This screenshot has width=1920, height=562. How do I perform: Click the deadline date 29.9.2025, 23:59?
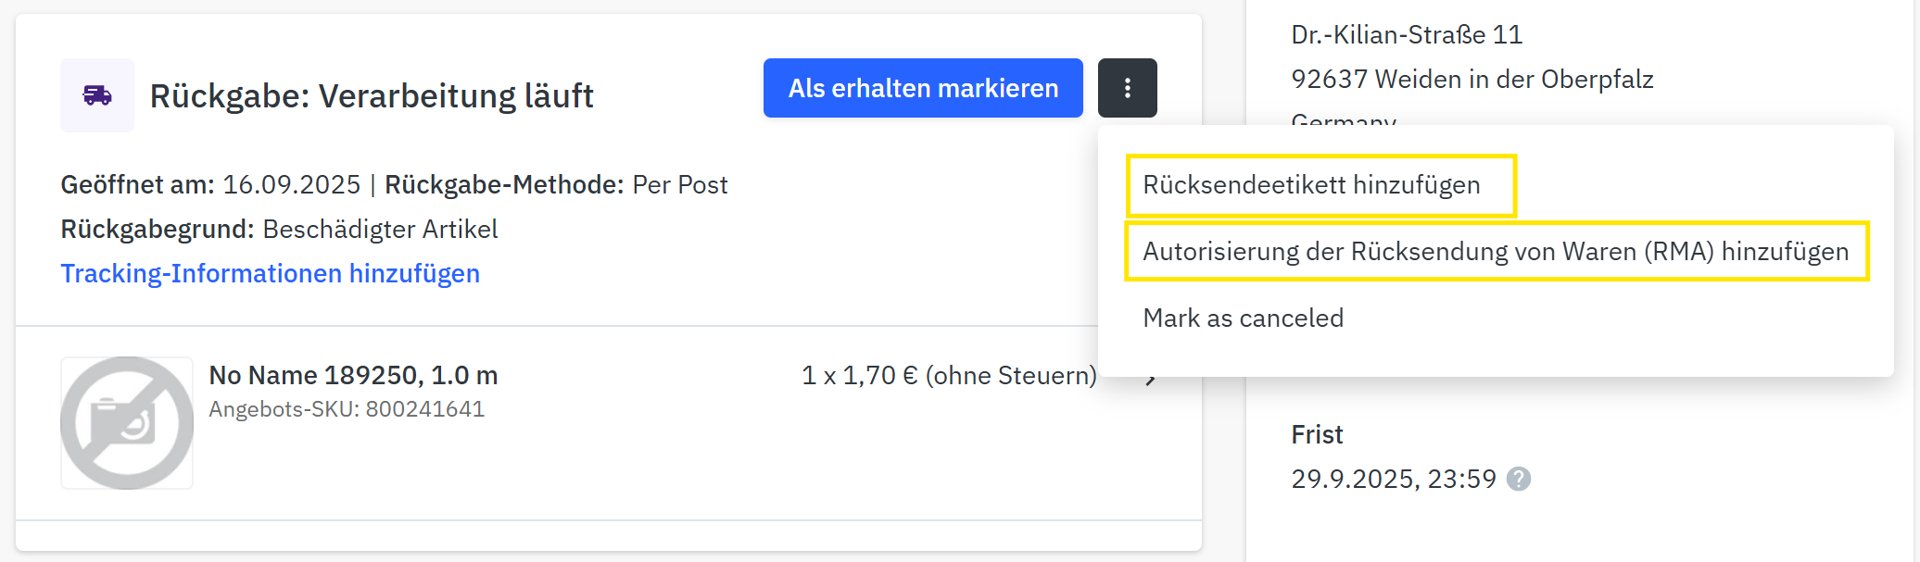coord(1393,479)
